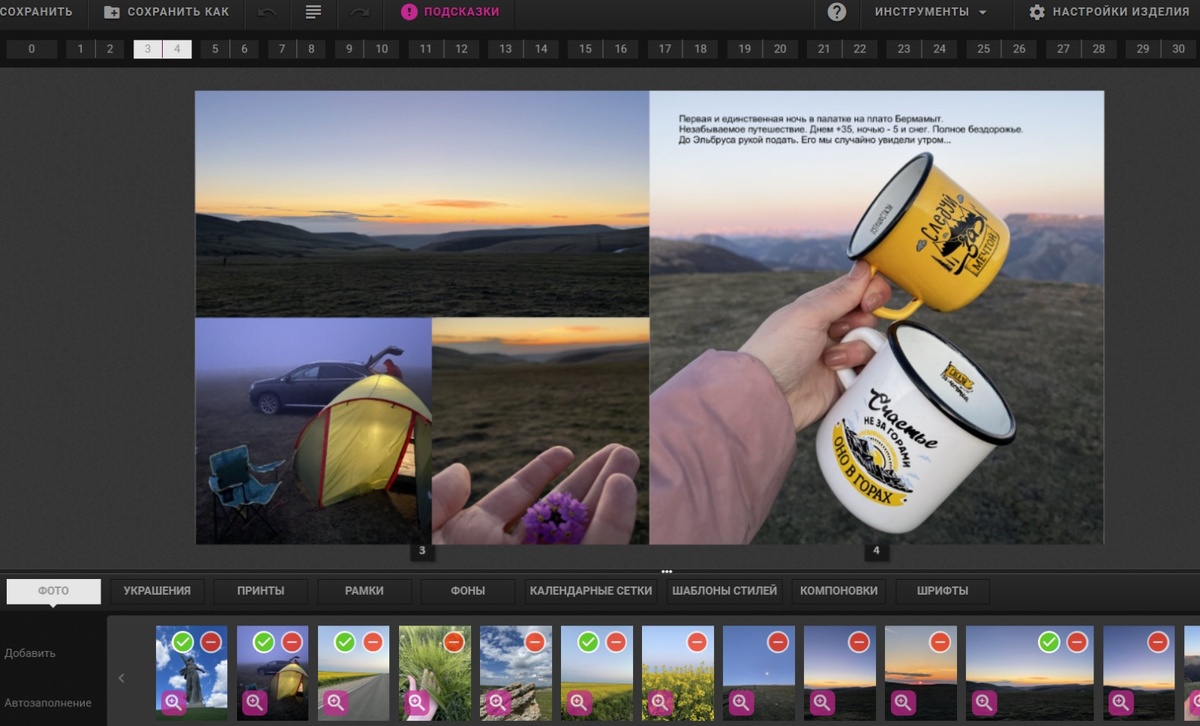Switch to the РАМКИ tab

364,591
